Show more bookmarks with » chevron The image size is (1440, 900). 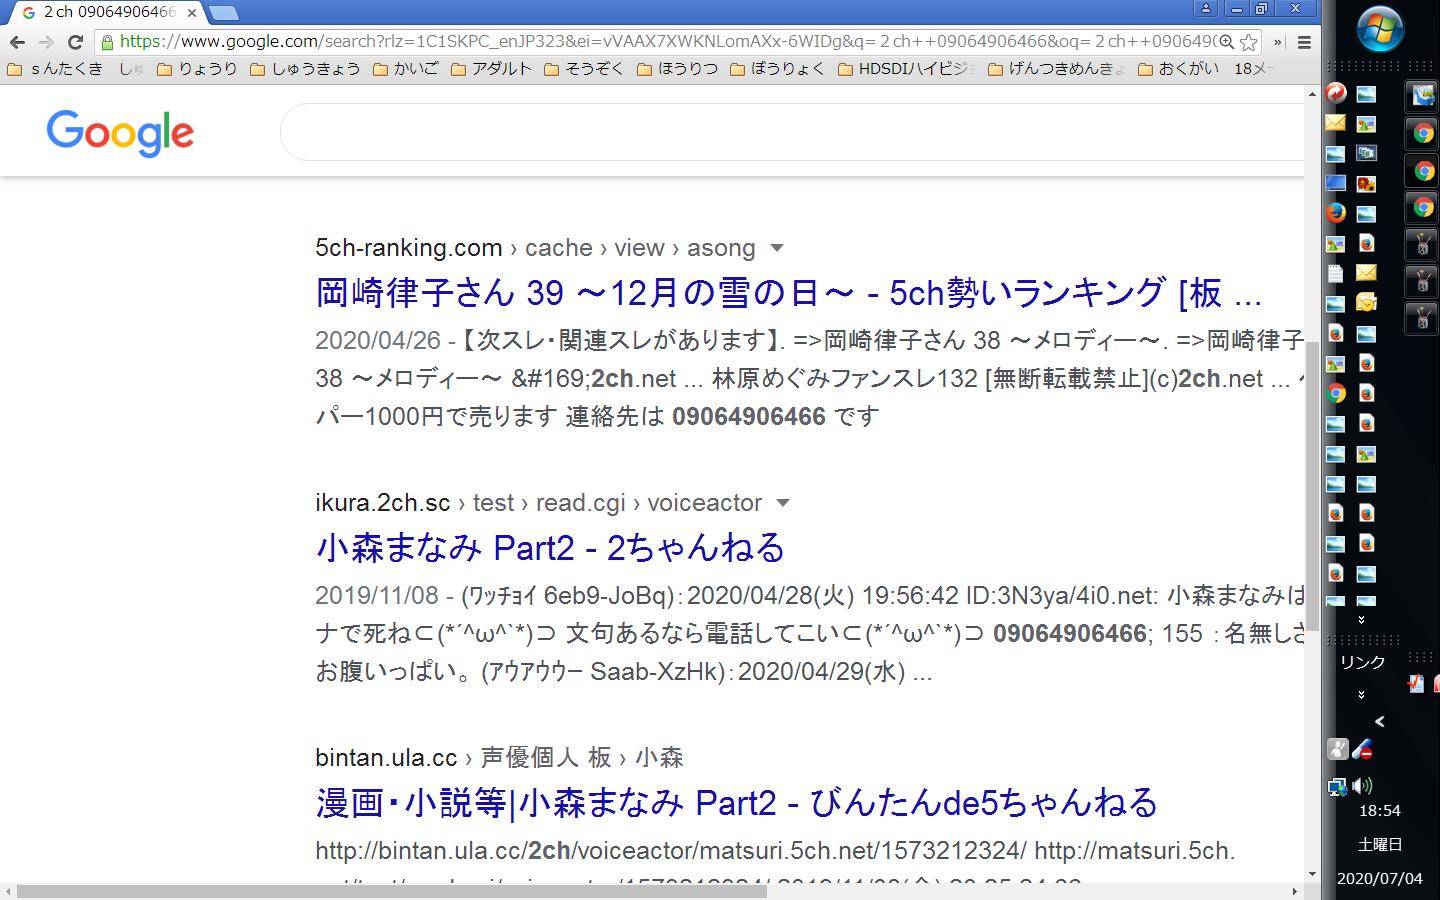1278,42
